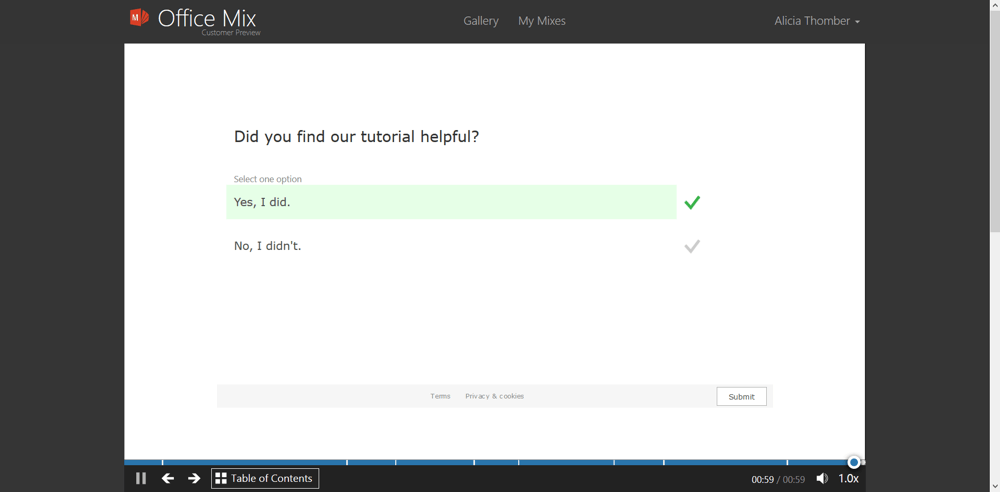Pause the mix playback
Viewport: 1000px width, 492px height.
pyautogui.click(x=141, y=479)
